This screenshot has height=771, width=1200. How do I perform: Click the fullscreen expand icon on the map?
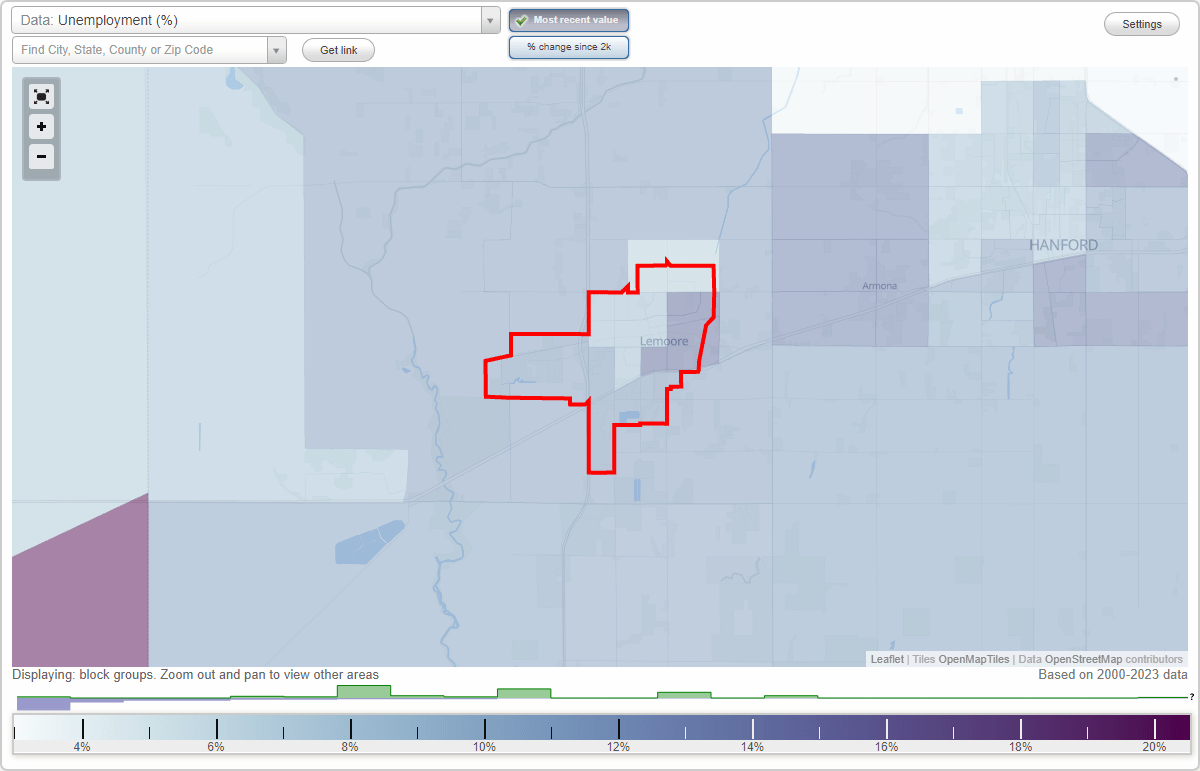(41, 96)
